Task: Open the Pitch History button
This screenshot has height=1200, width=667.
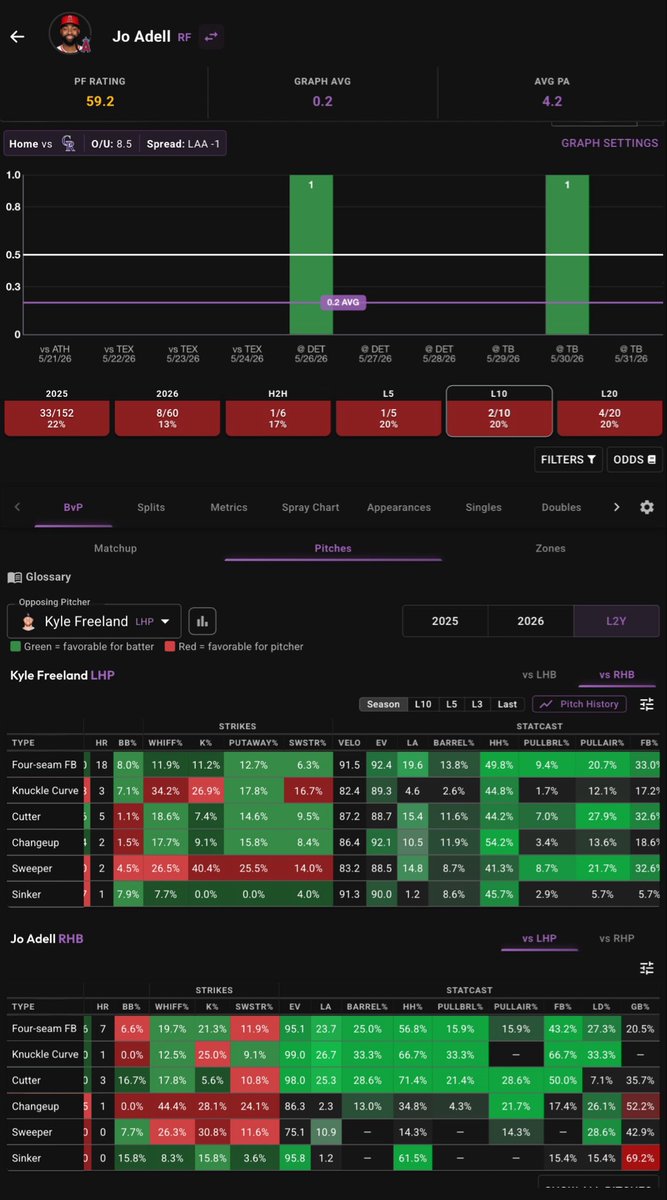Action: tap(579, 704)
